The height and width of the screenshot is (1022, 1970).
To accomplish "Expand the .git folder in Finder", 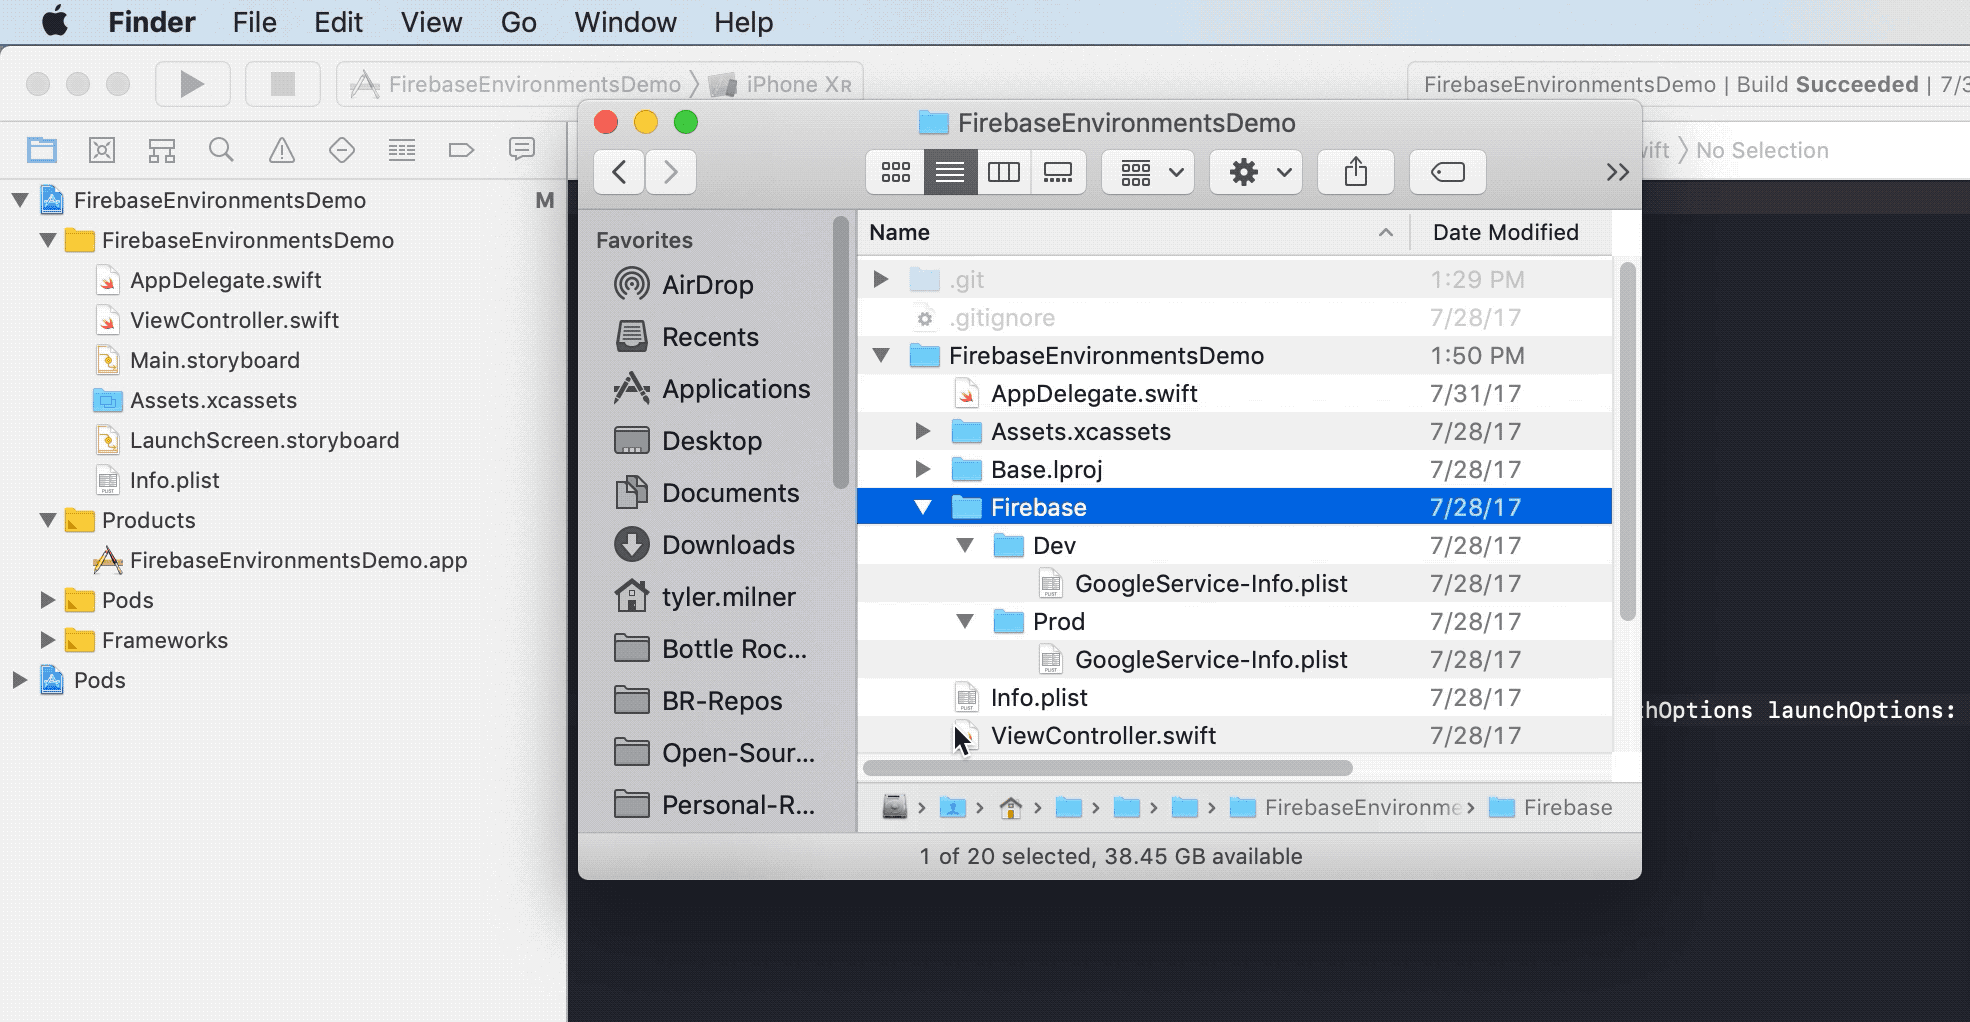I will click(x=880, y=279).
